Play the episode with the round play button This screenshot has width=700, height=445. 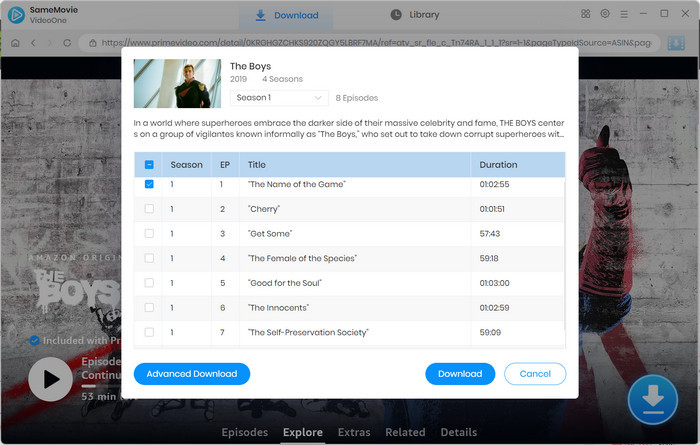click(50, 379)
